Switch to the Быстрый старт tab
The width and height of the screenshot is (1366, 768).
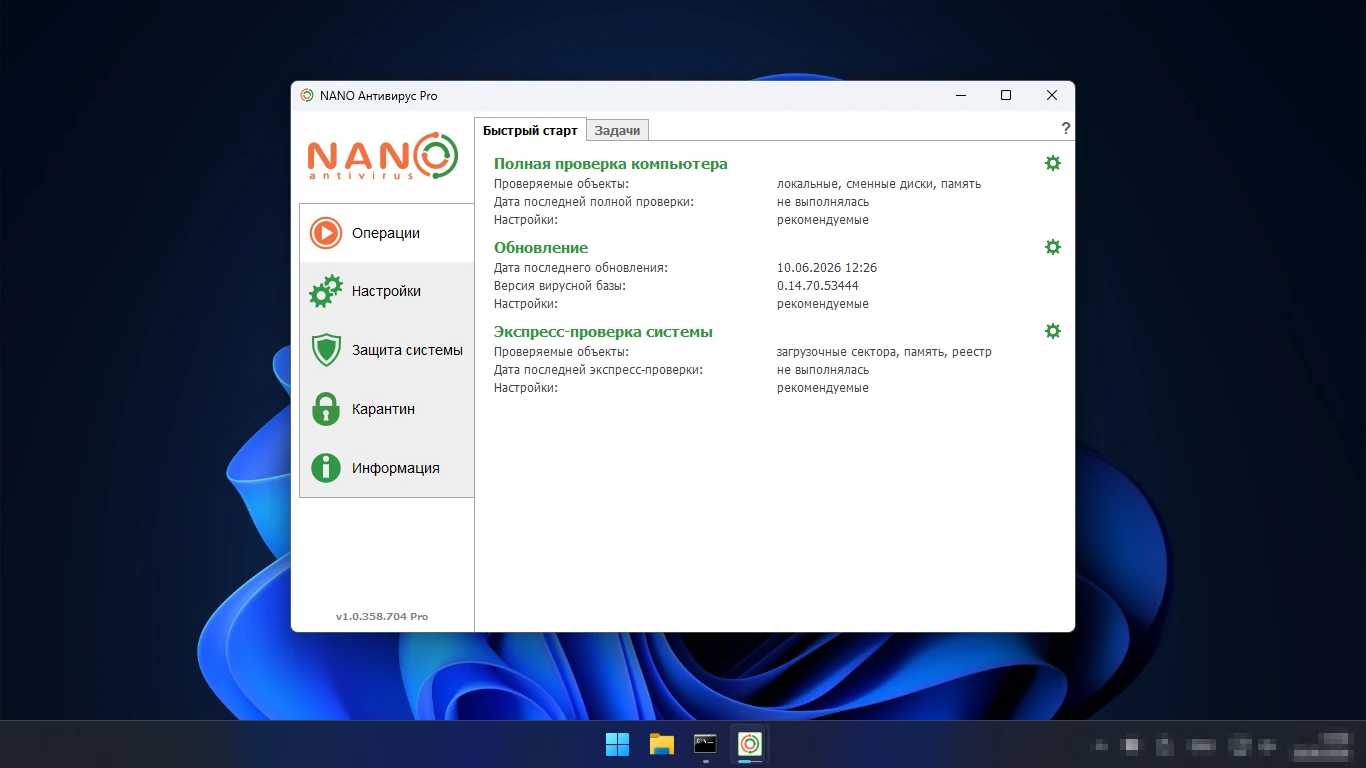pos(530,130)
